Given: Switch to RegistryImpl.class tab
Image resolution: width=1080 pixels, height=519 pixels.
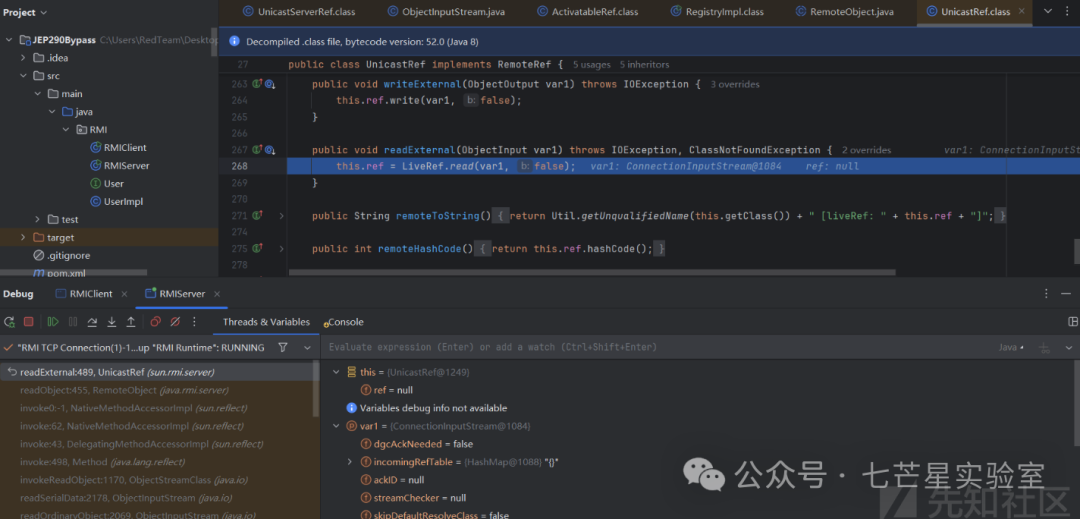Looking at the screenshot, I should pyautogui.click(x=716, y=12).
